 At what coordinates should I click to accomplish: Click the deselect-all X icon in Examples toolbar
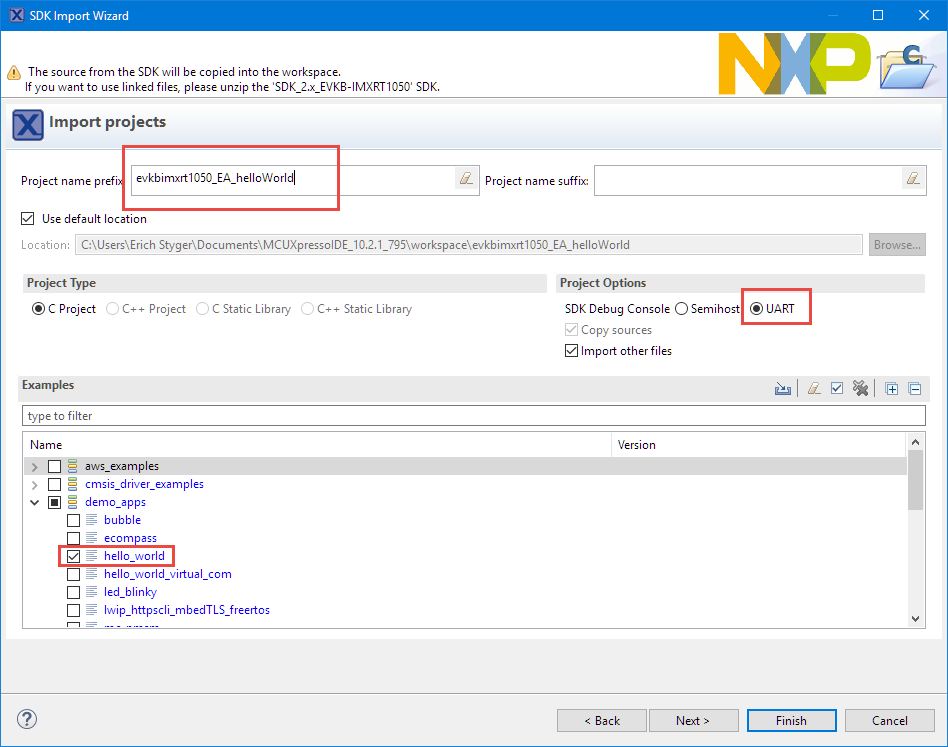(859, 389)
